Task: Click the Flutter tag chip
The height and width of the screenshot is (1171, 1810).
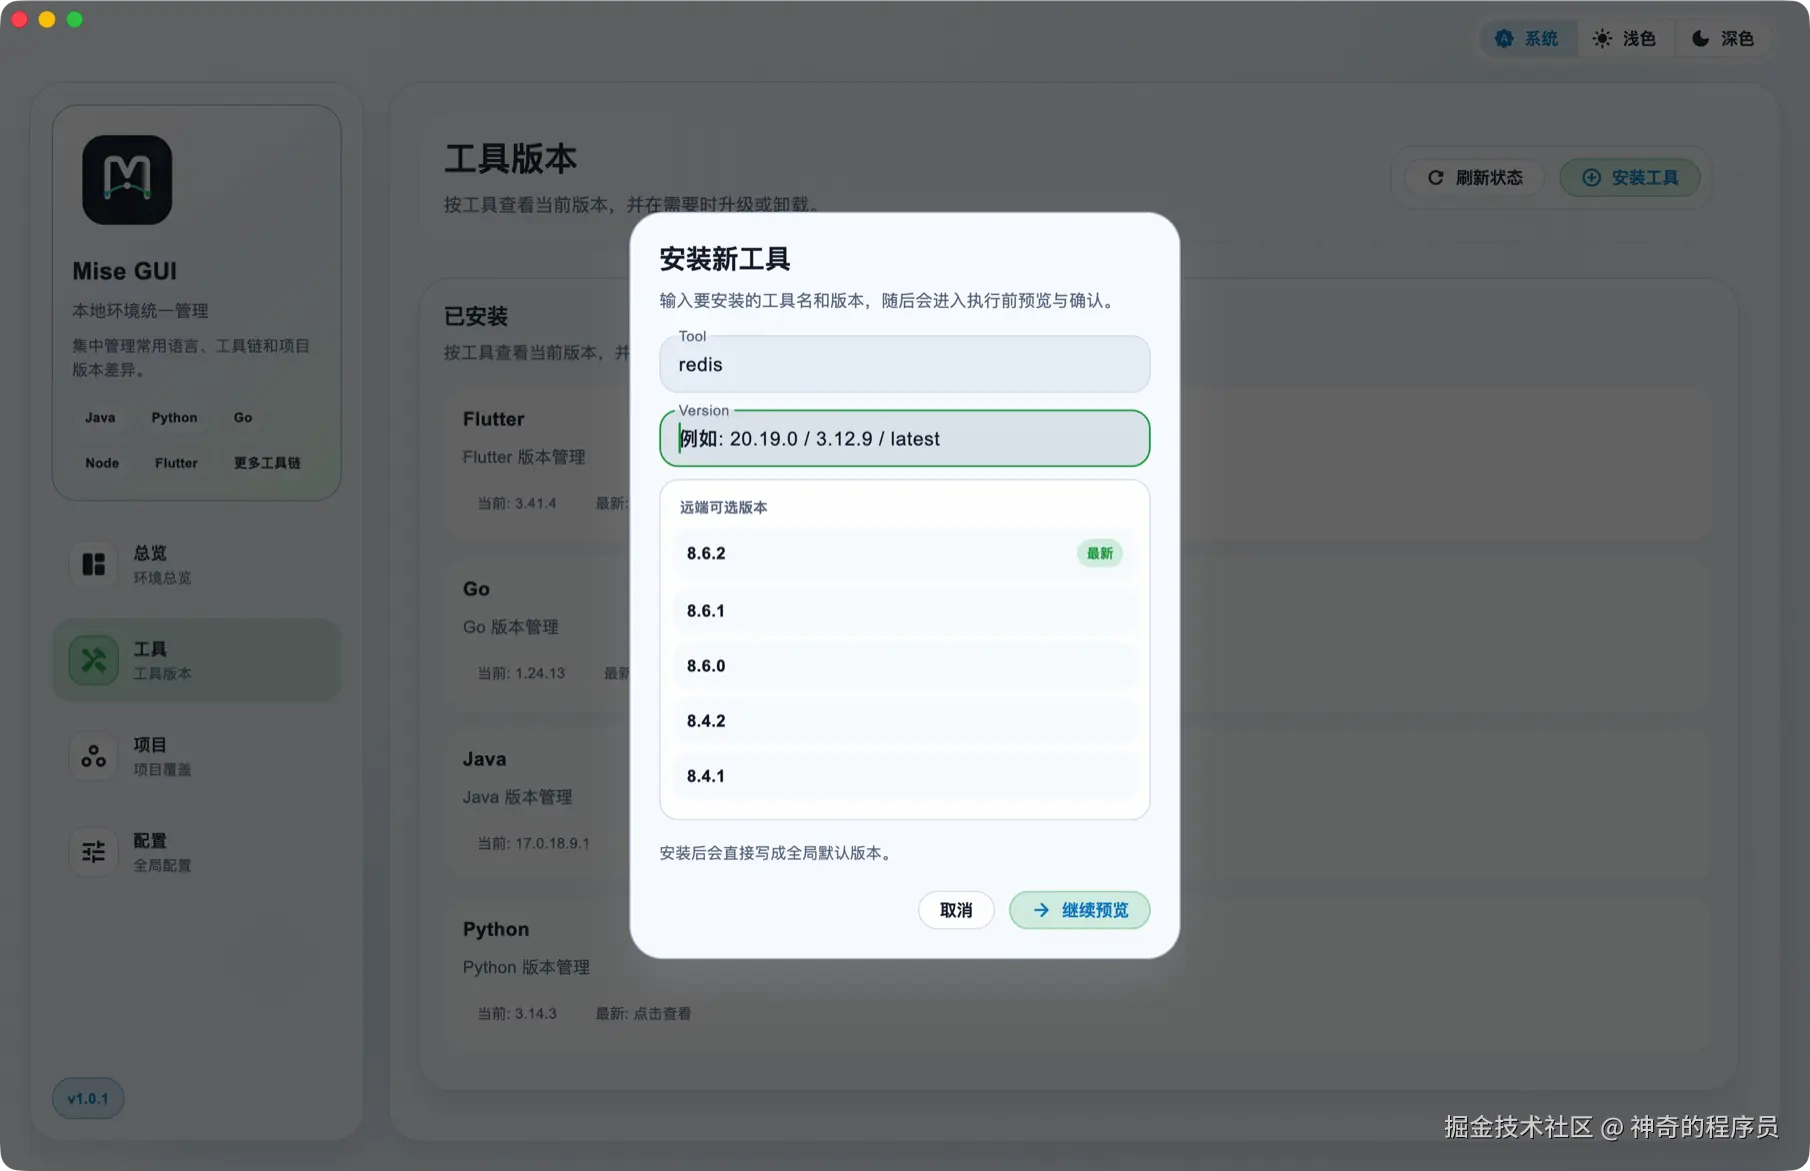Action: tap(176, 463)
